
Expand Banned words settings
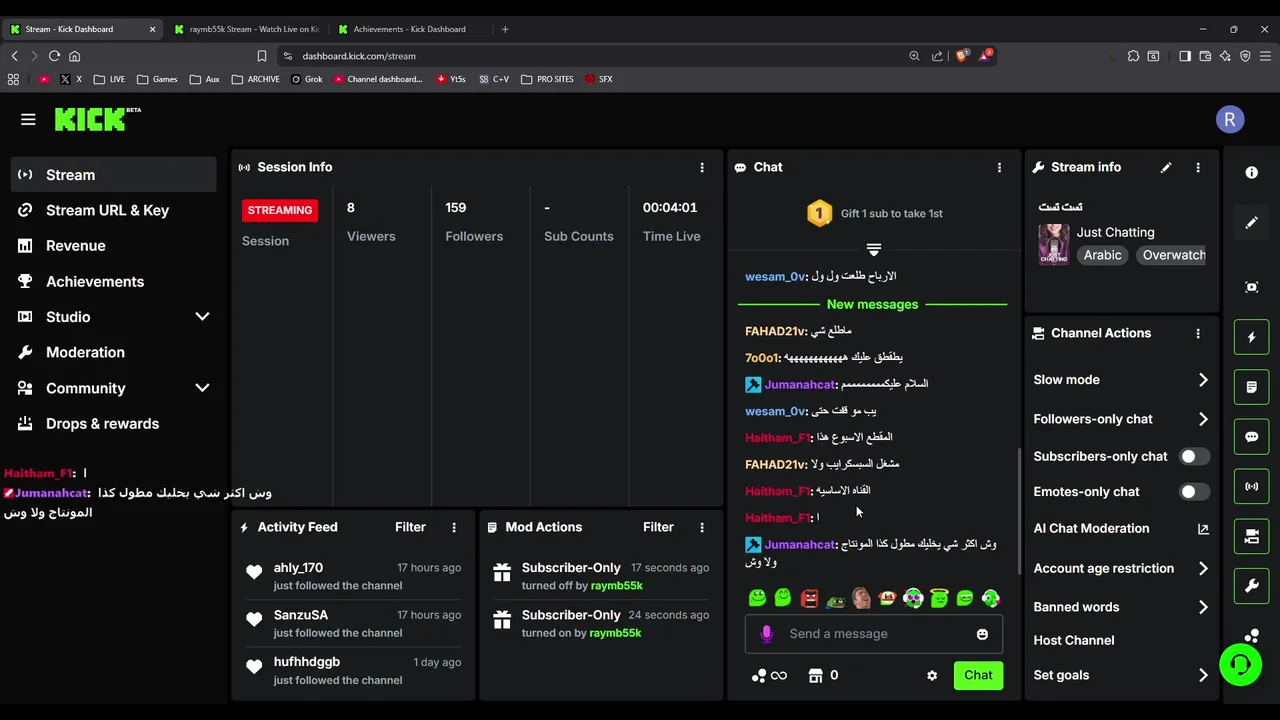(x=1203, y=607)
